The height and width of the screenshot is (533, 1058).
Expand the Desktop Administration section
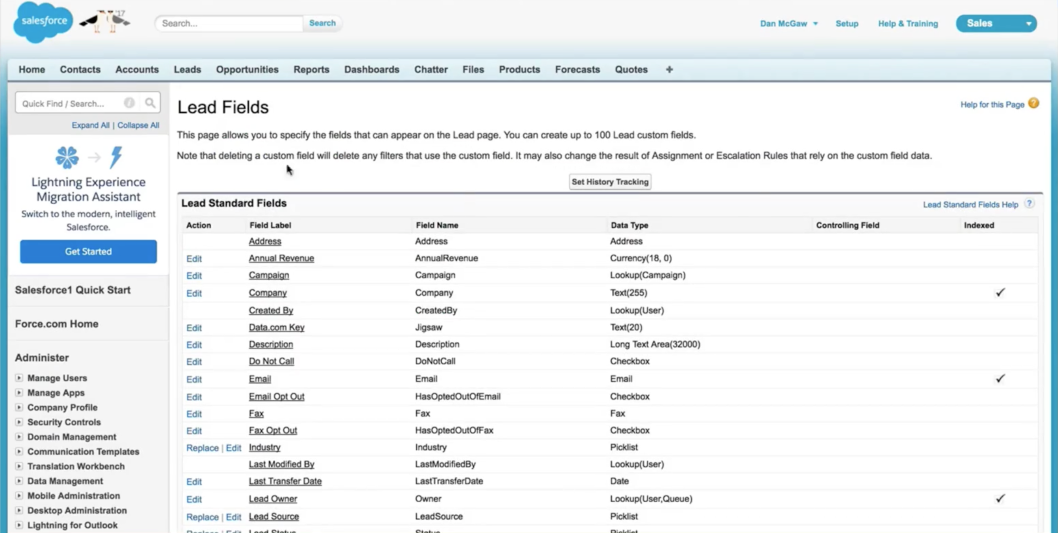pos(19,511)
